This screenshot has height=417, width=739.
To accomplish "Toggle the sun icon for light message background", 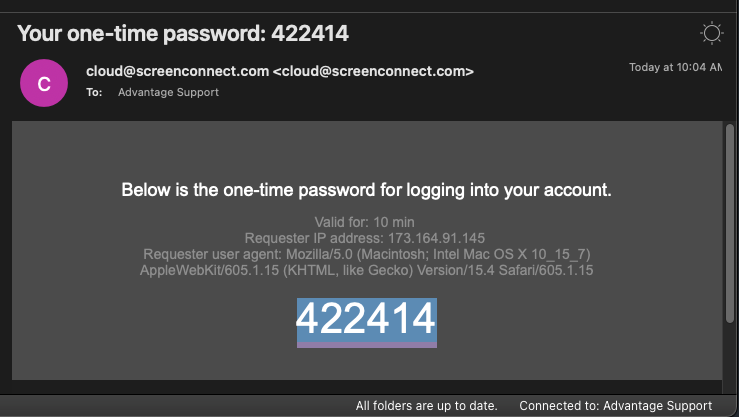I will point(711,33).
